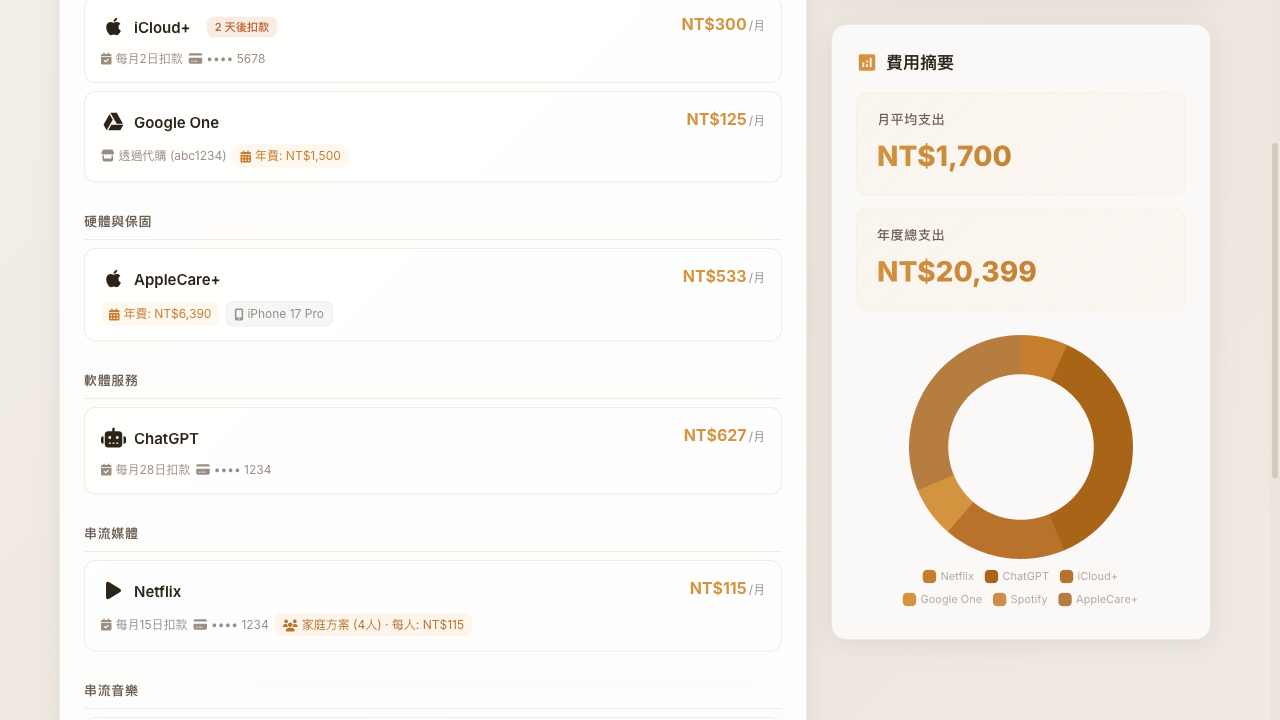Viewport: 1280px width, 720px height.
Task: Toggle AppleCare+ legend entry in chart
Action: pyautogui.click(x=1098, y=599)
